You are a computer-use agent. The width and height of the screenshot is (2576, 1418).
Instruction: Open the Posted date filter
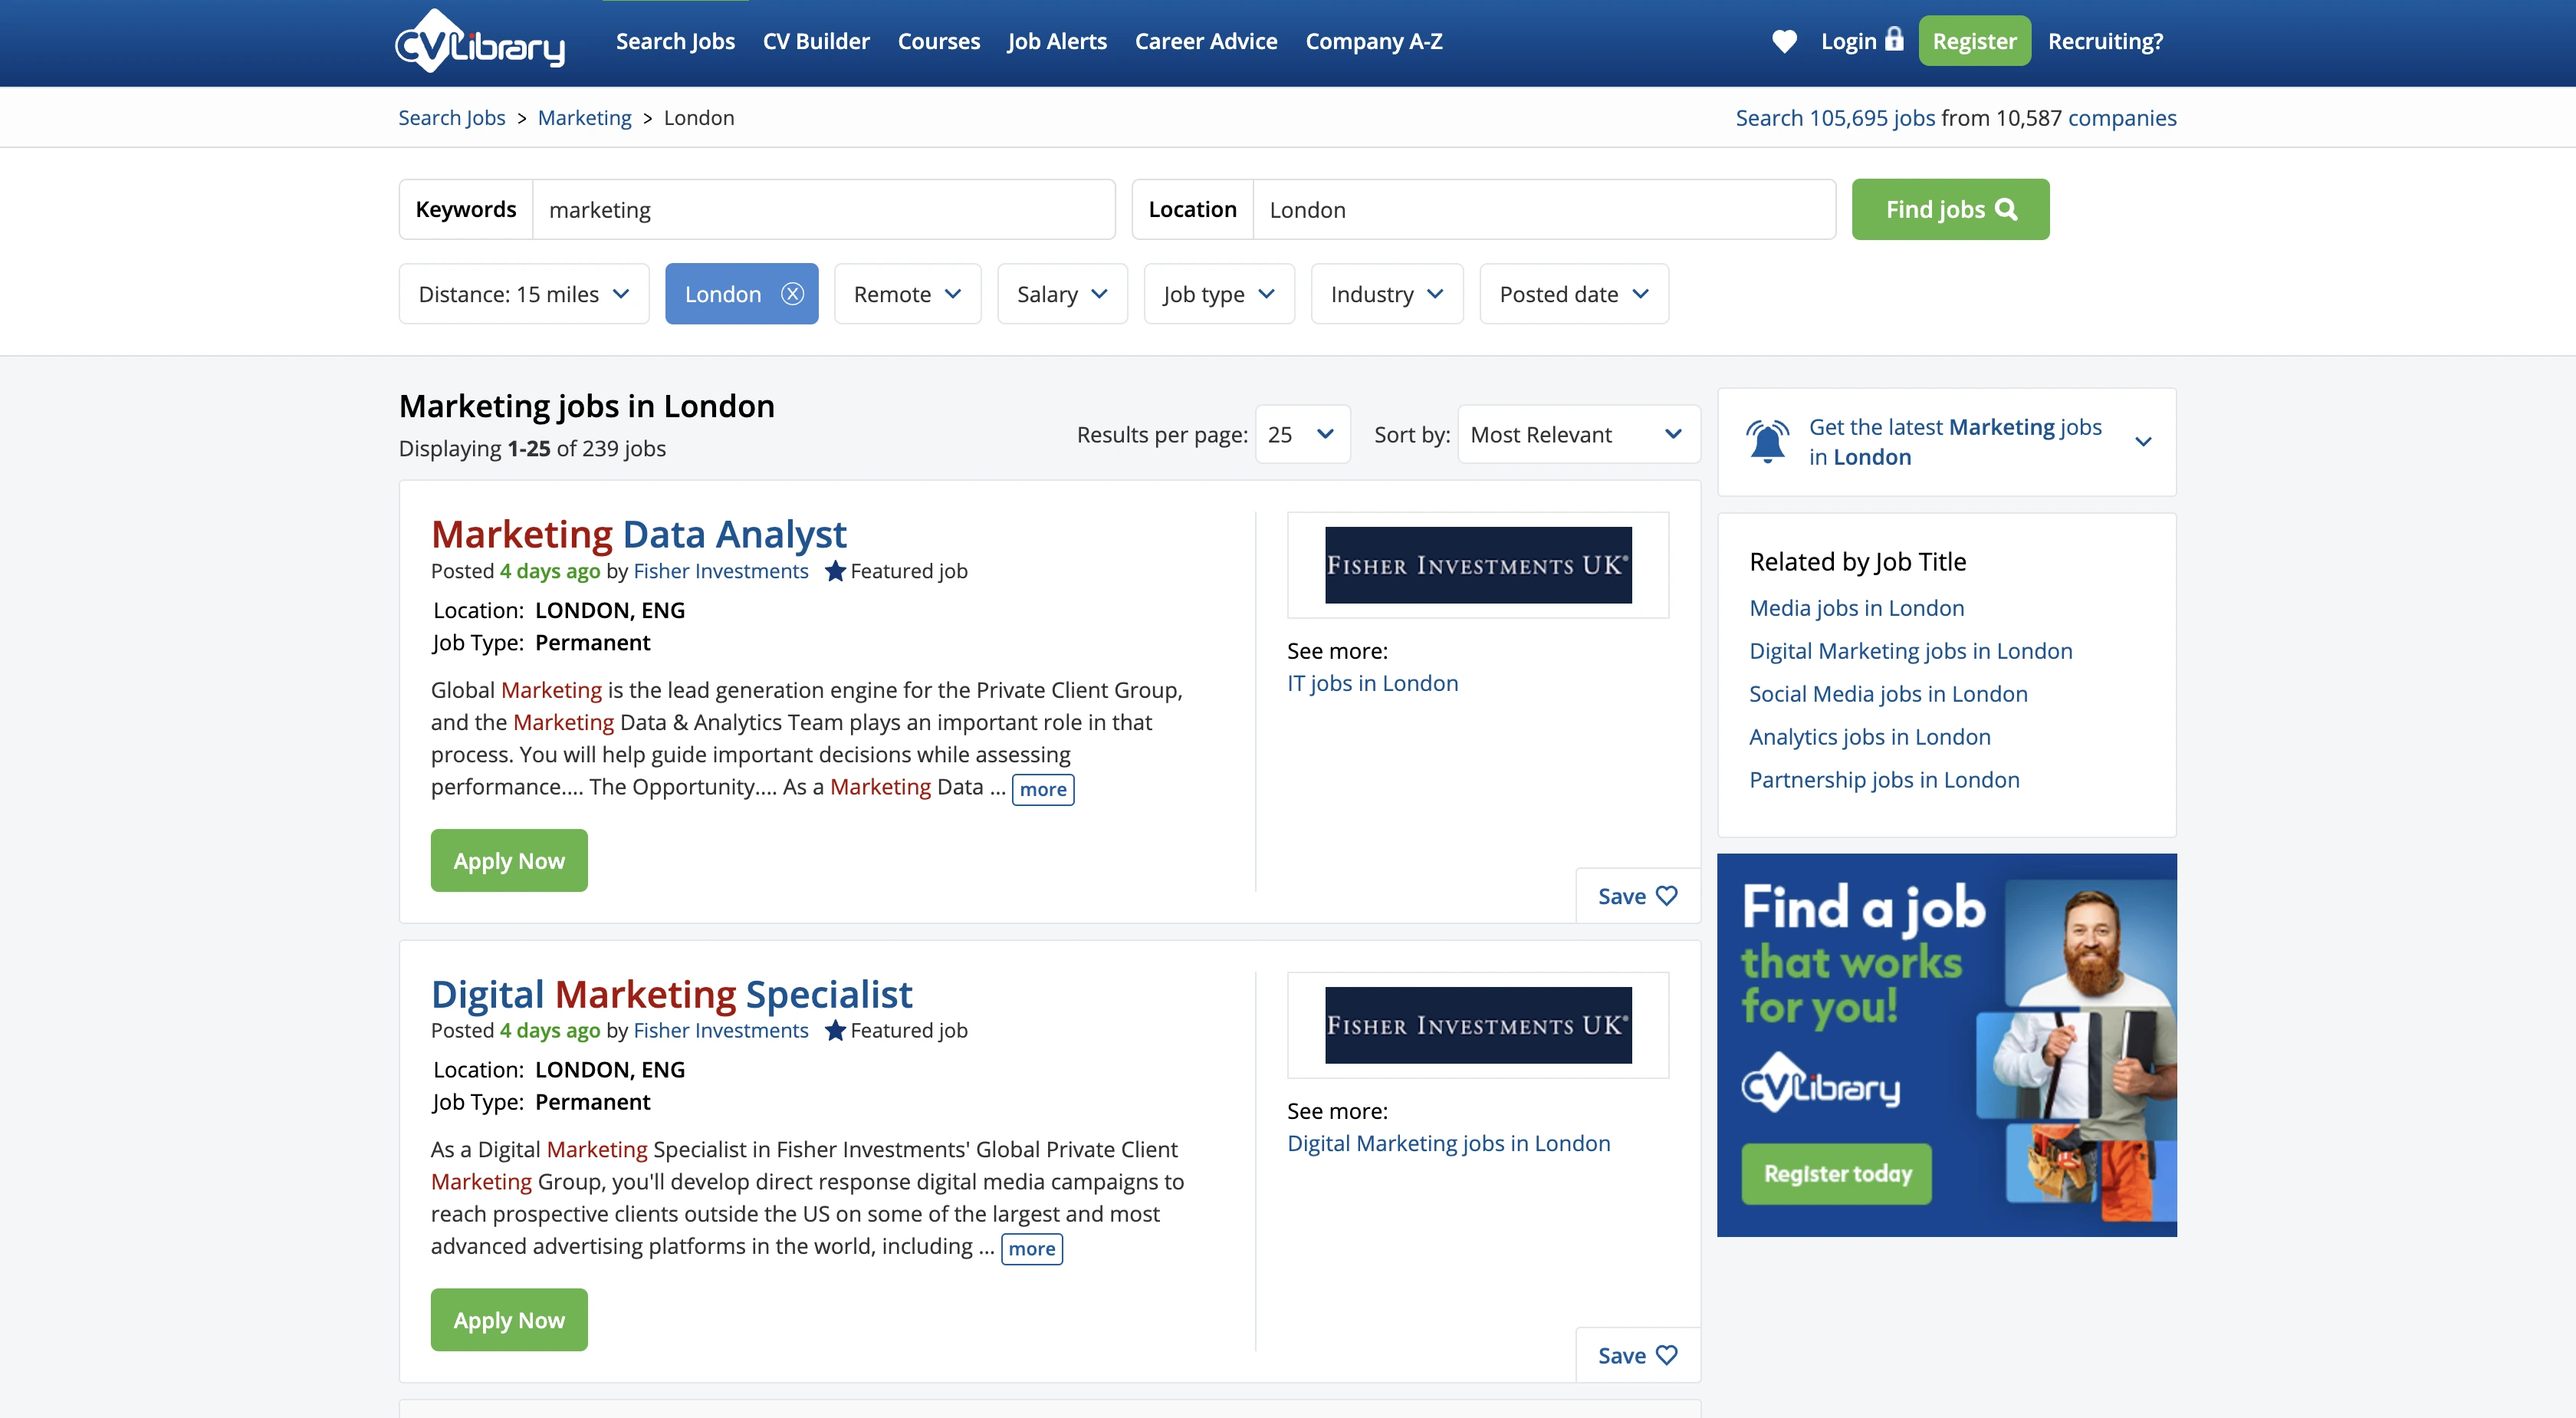(x=1573, y=294)
